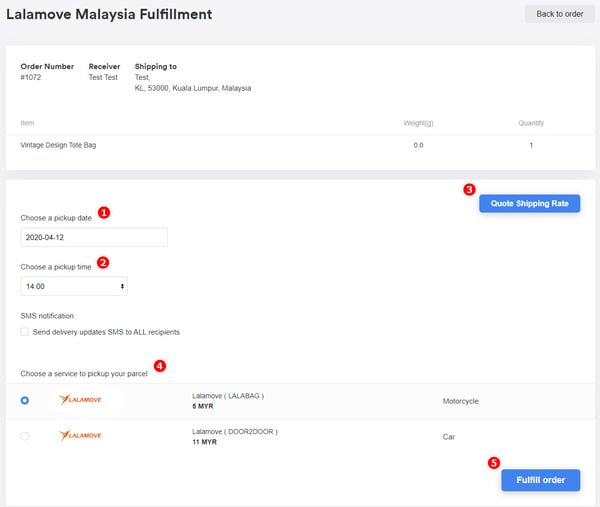Click the 'Car' vehicle type text
Viewport: 600px width, 507px height.
tap(449, 437)
